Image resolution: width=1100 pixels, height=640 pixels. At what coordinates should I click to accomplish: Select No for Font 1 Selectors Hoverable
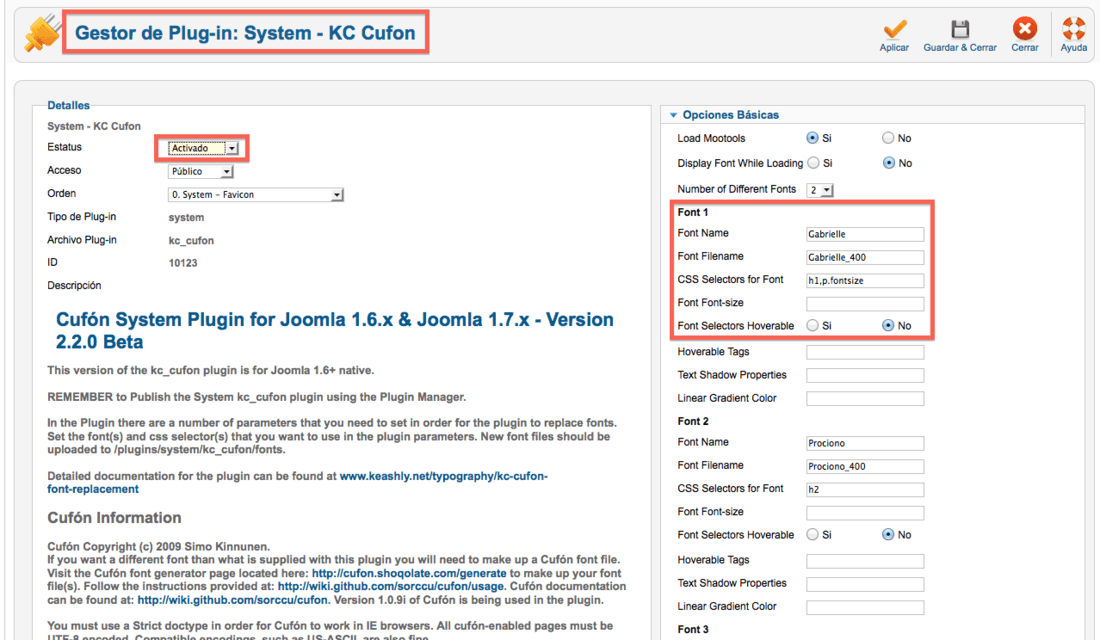[888, 326]
